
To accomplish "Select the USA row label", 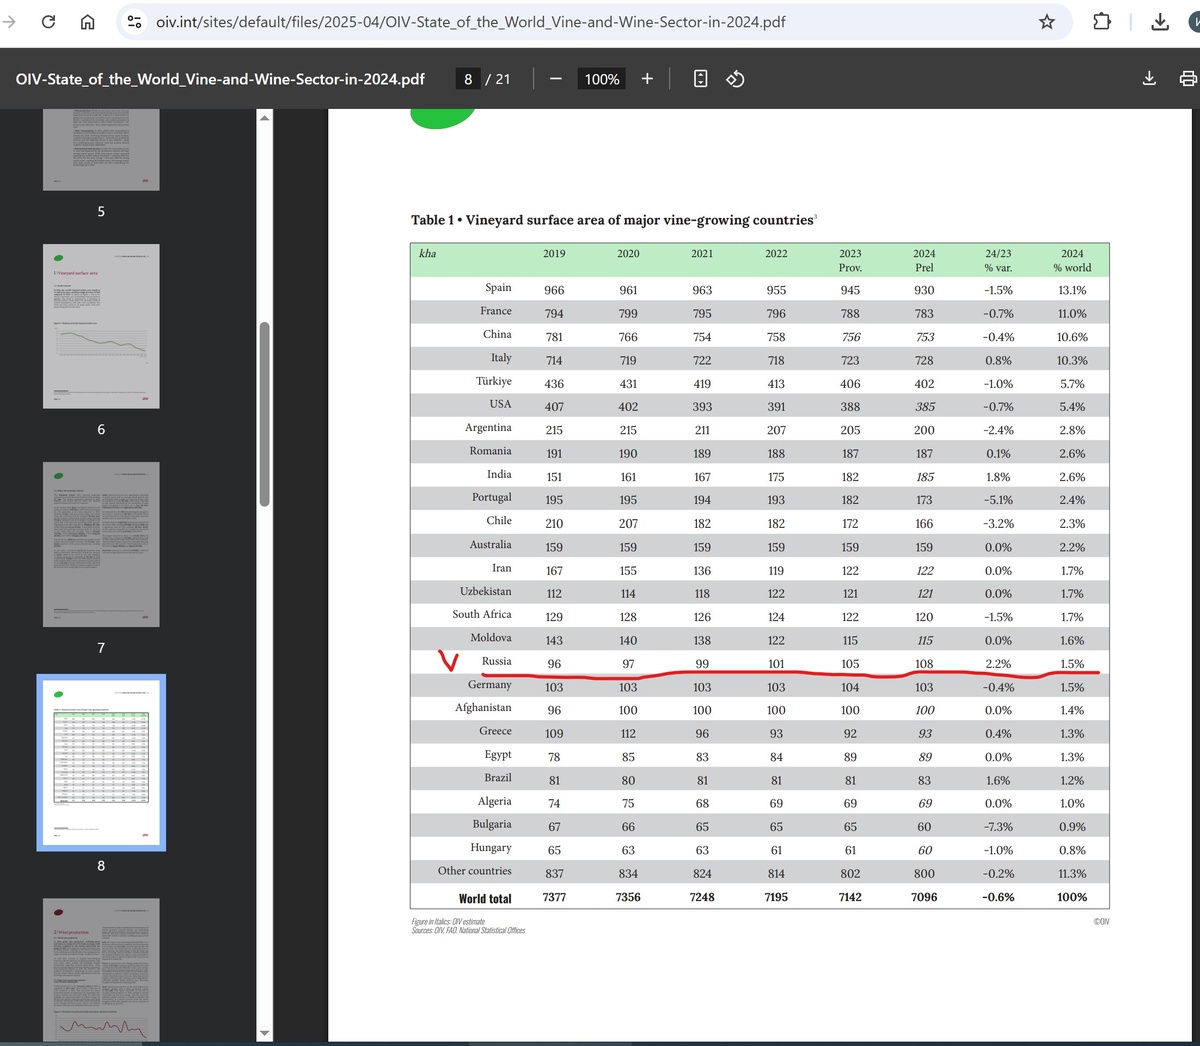I will pos(500,404).
